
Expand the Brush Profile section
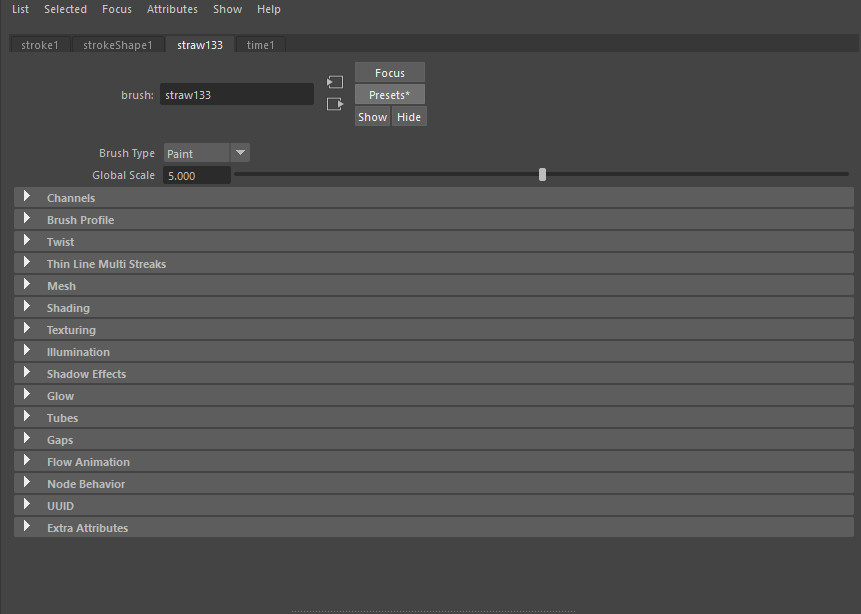[434, 220]
